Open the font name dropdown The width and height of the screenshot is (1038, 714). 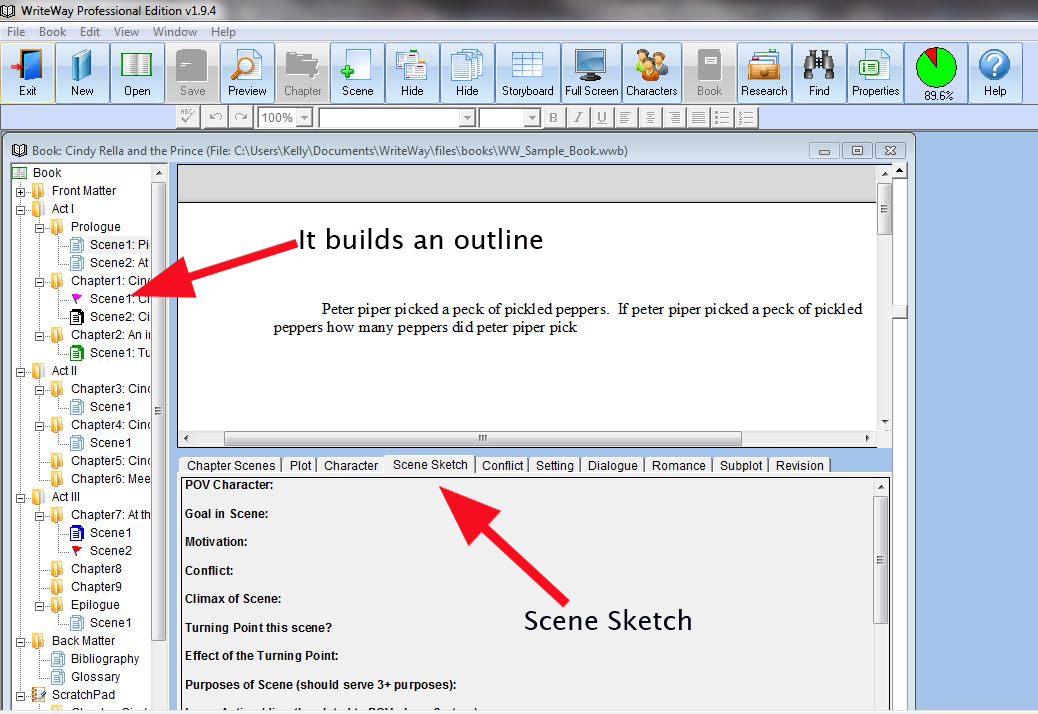pos(467,118)
